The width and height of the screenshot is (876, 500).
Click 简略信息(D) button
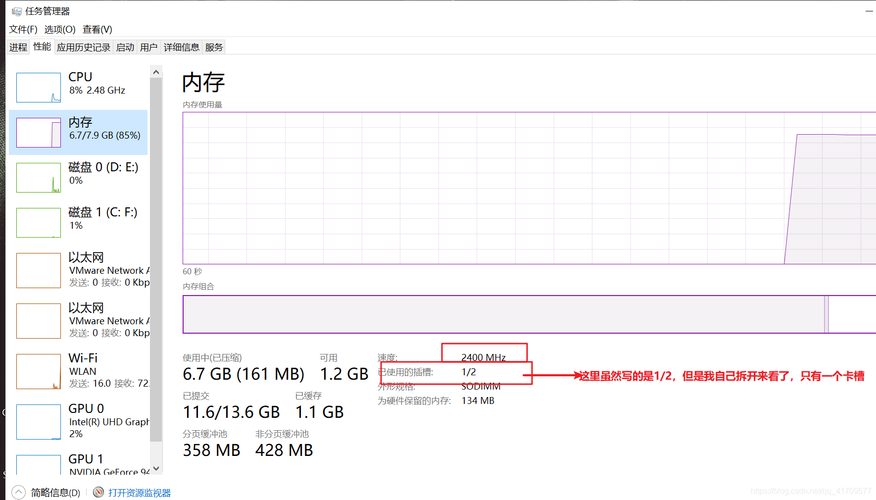56,493
